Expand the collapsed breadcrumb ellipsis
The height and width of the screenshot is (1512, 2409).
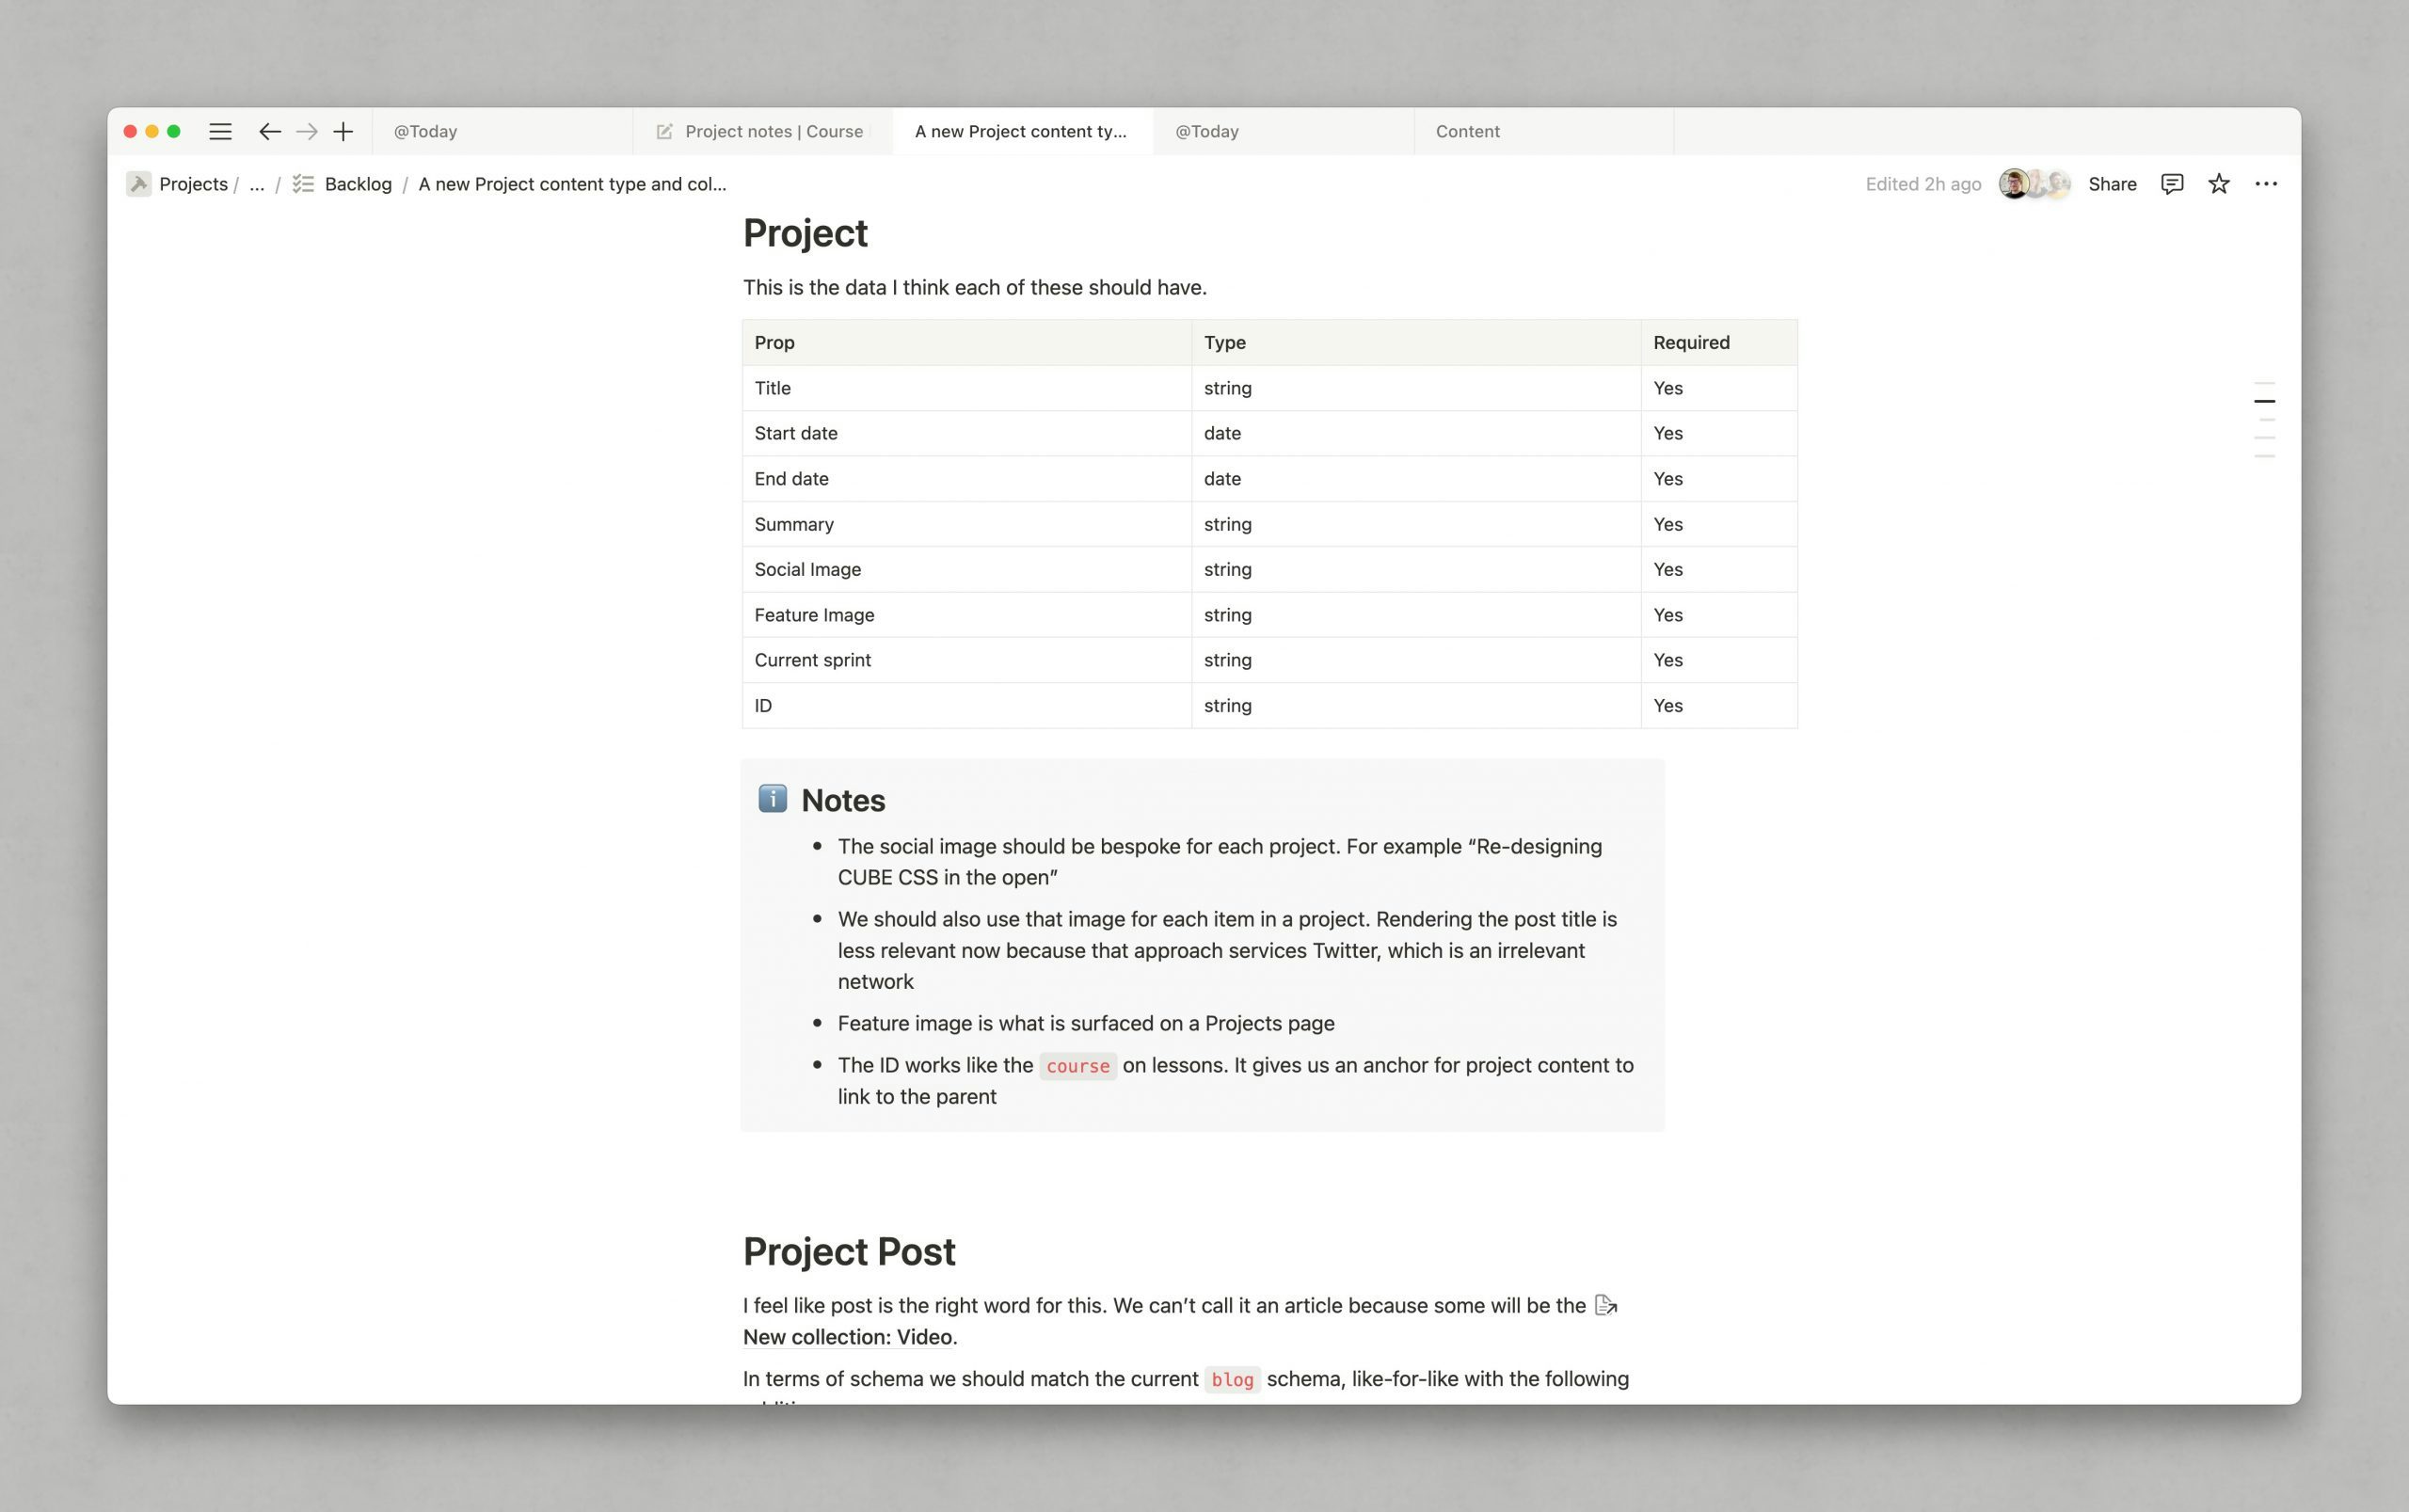coord(257,184)
